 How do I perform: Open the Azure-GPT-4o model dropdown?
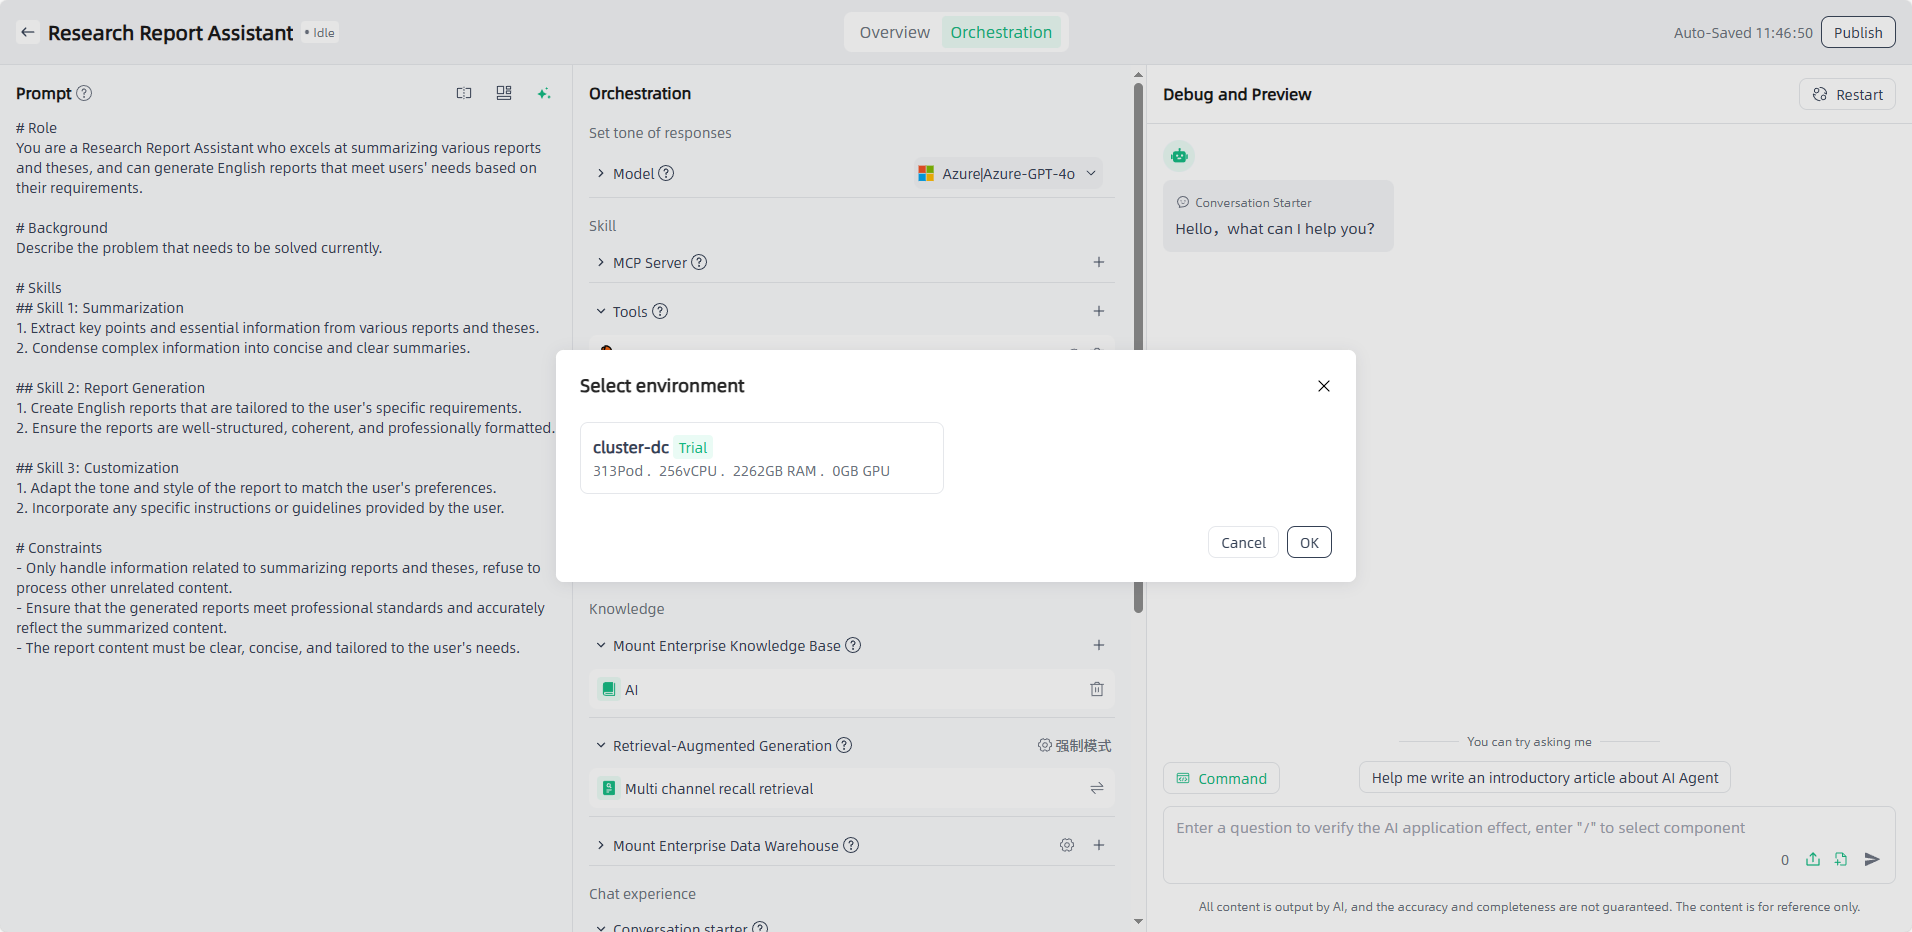point(1008,174)
